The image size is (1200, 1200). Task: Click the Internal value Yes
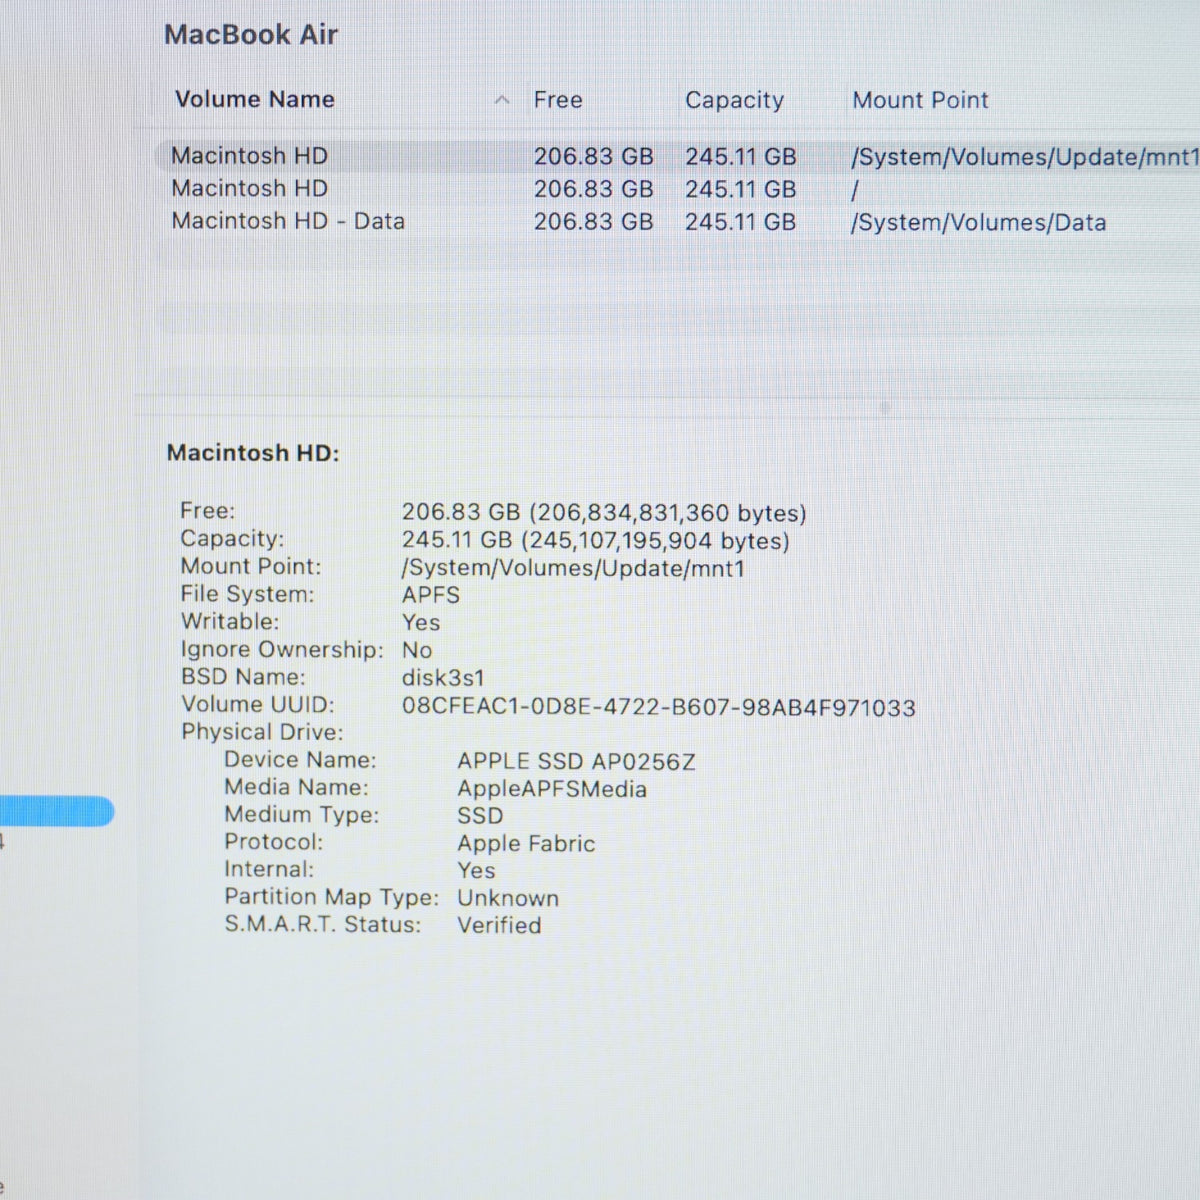tap(476, 871)
